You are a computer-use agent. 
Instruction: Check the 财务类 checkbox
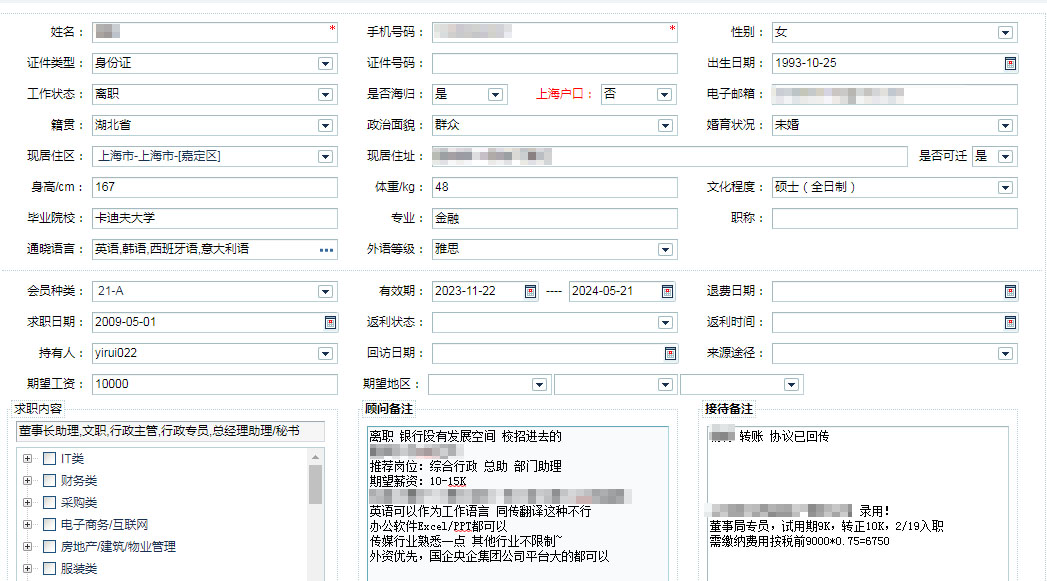[49, 481]
